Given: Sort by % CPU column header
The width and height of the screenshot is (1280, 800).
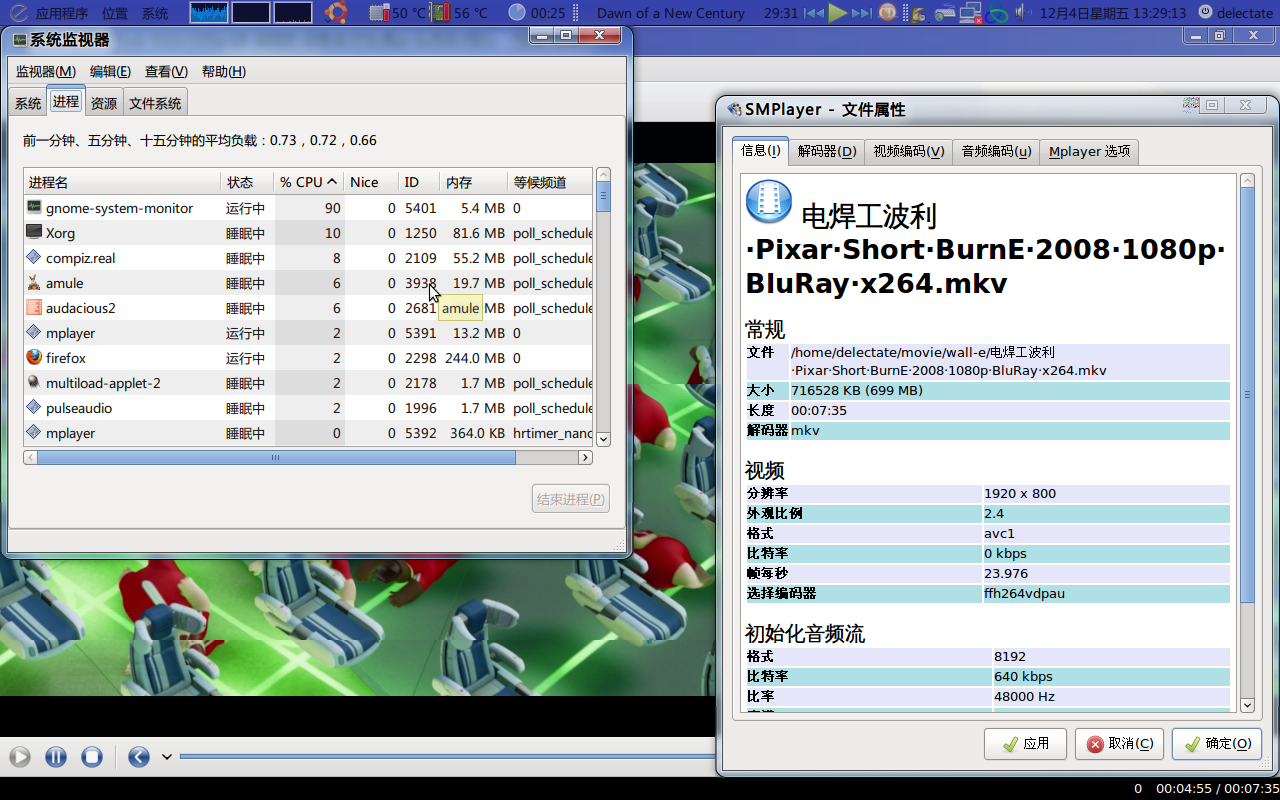Looking at the screenshot, I should (x=308, y=182).
